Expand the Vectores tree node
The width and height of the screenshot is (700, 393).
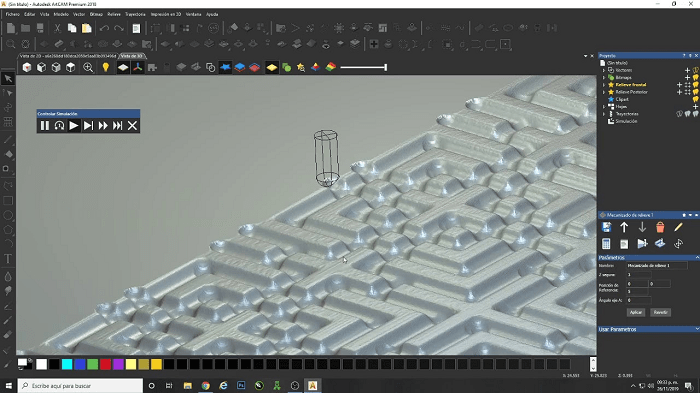pos(604,70)
